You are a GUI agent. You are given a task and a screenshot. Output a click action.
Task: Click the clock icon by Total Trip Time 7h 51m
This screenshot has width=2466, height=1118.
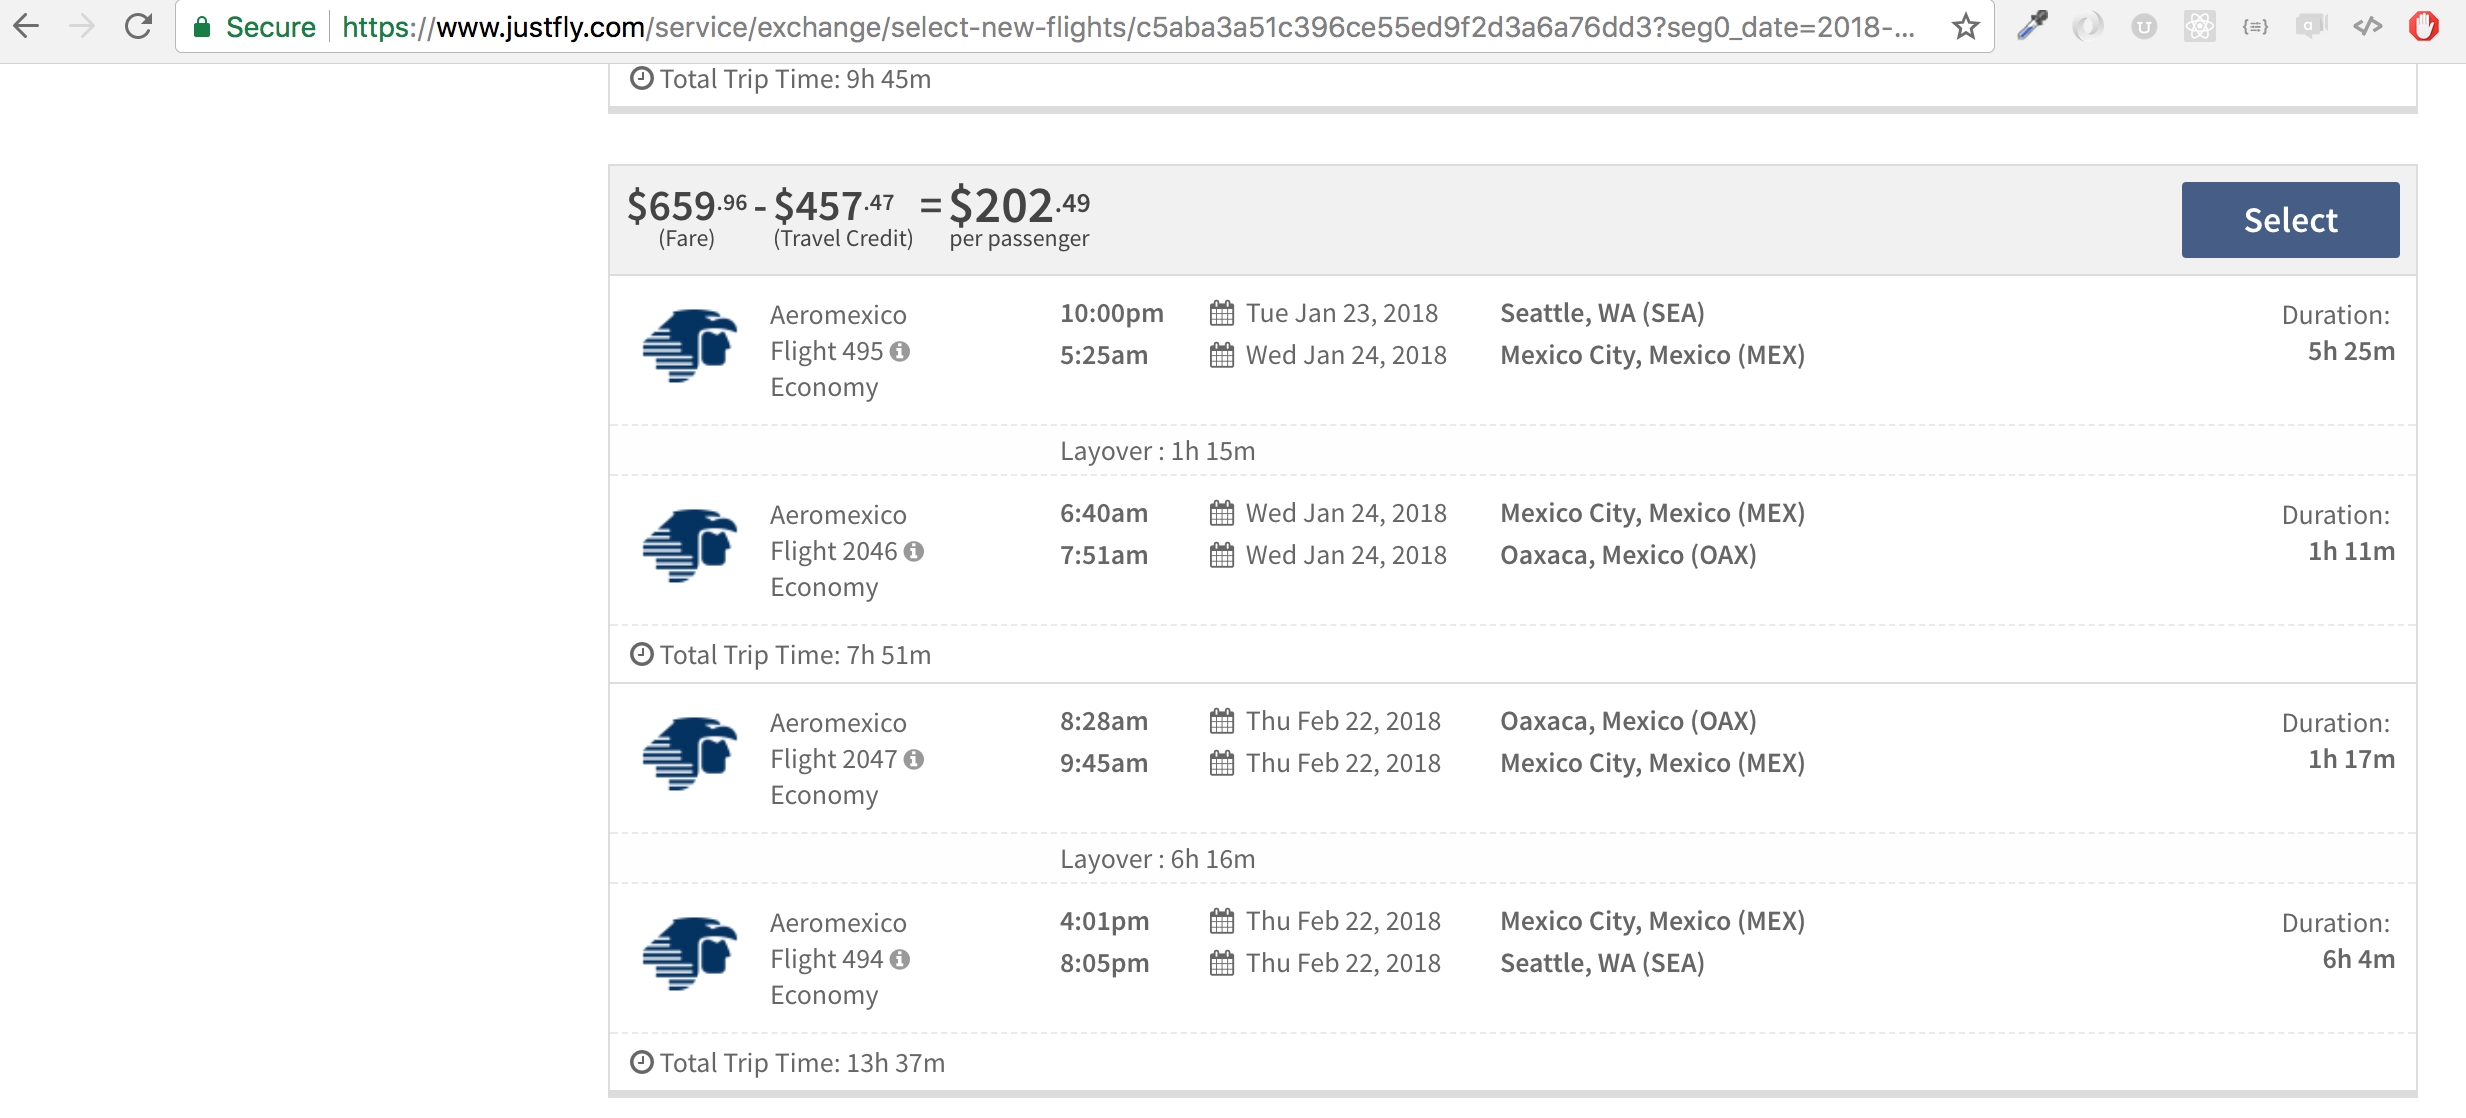click(x=642, y=655)
